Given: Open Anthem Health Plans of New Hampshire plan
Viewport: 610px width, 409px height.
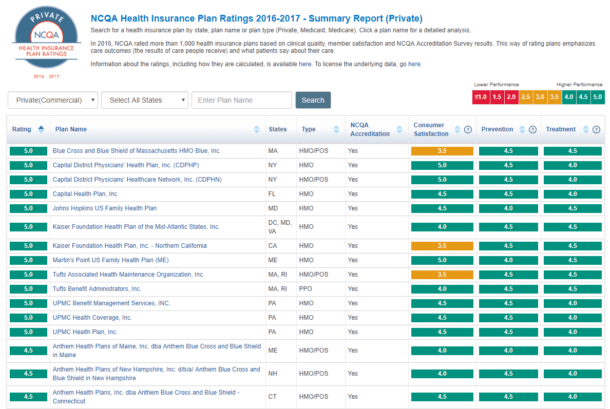Looking at the screenshot, I should [x=156, y=374].
